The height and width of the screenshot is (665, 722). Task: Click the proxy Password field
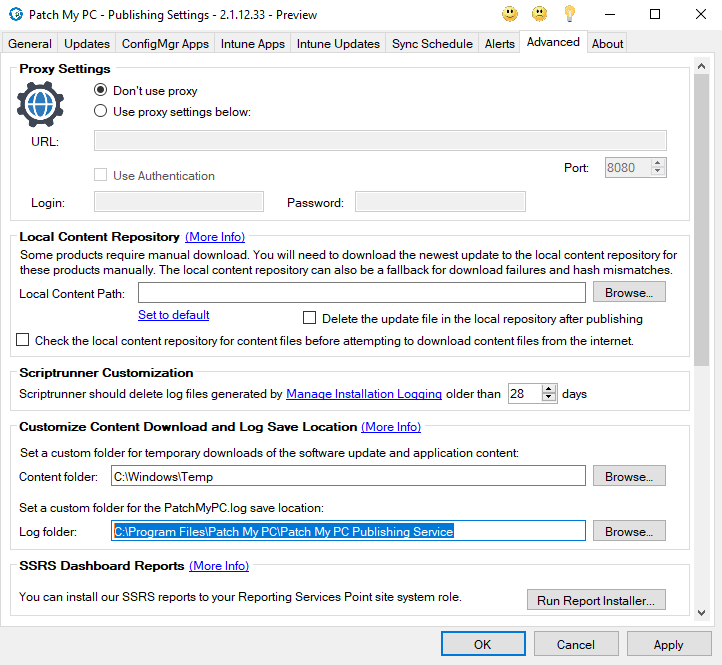(x=440, y=202)
